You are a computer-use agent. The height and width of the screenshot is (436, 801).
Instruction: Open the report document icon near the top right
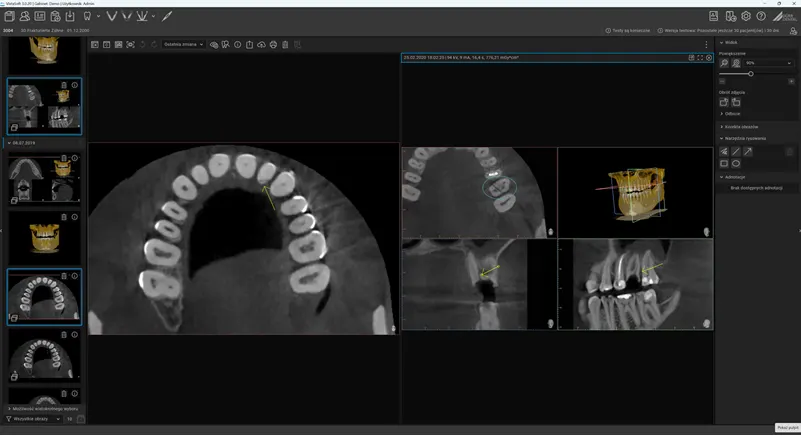click(714, 16)
